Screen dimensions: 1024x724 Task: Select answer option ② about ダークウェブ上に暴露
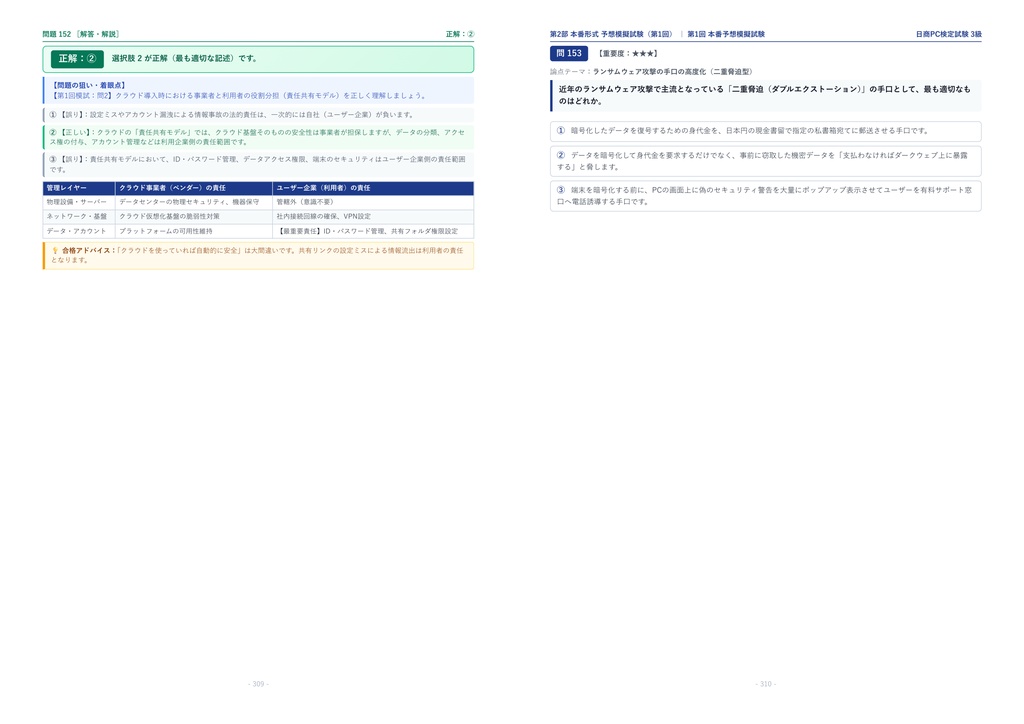(x=765, y=161)
